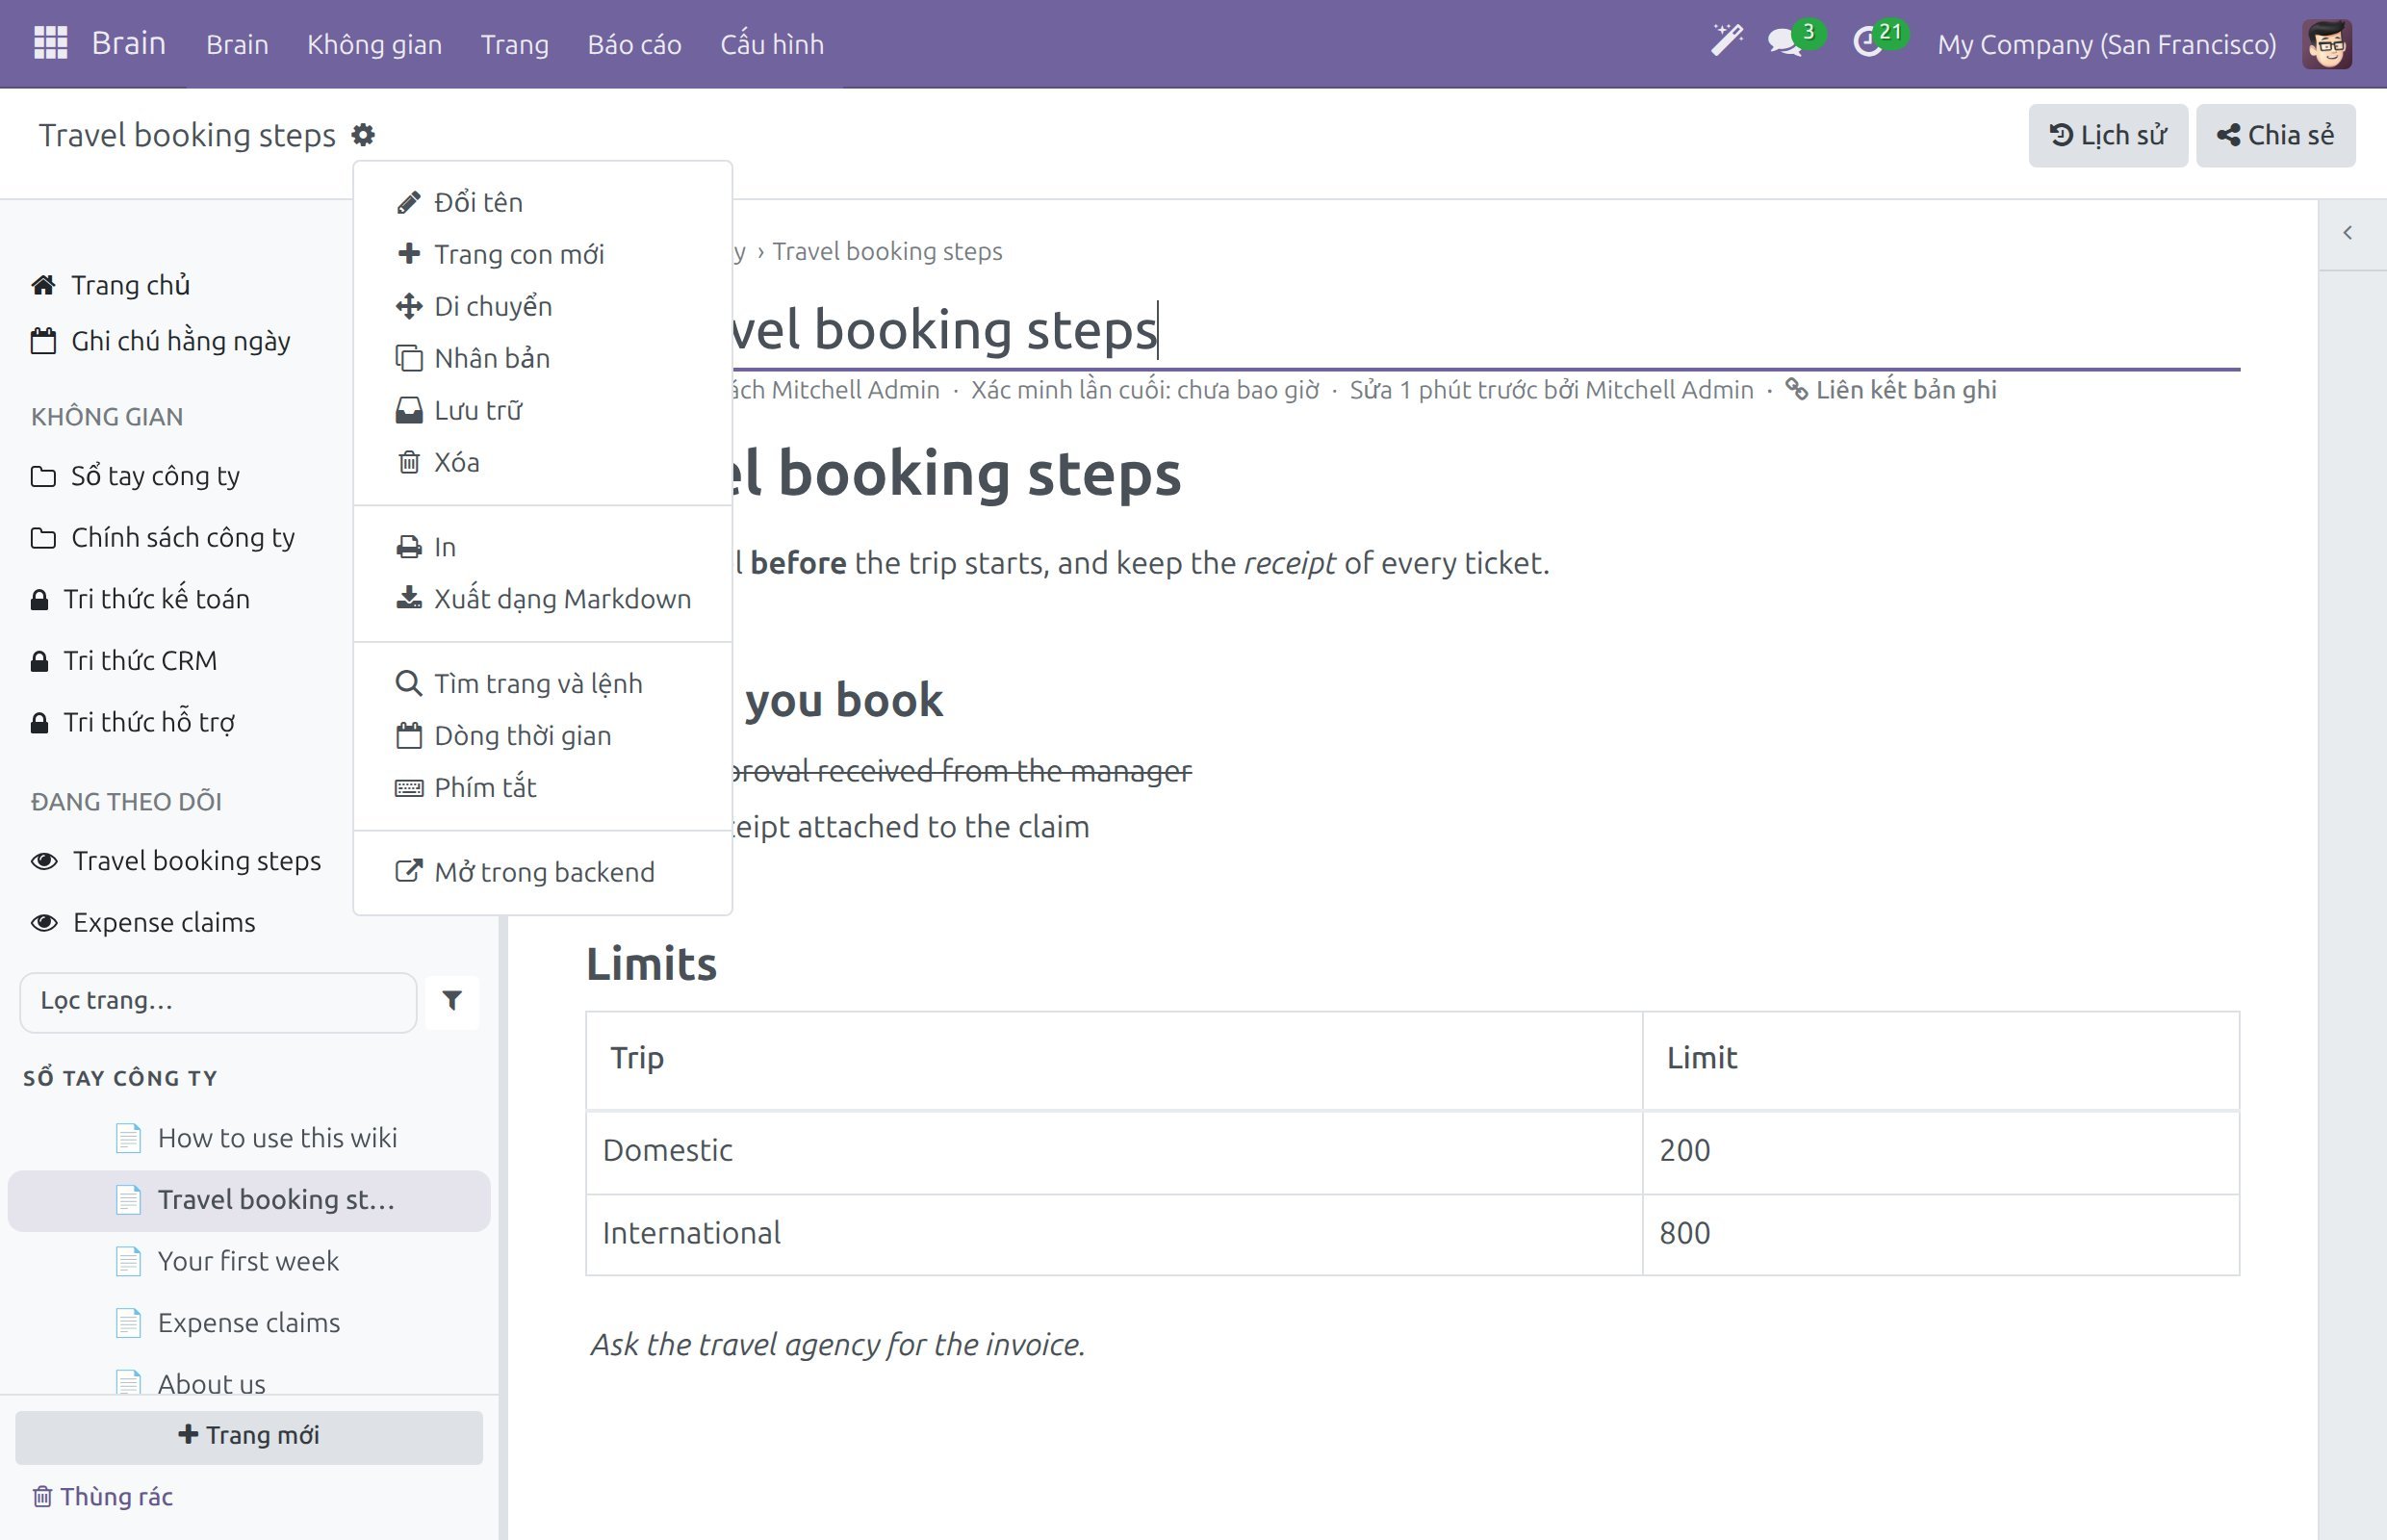
Task: Select Di chuyển menu entry
Action: coord(543,306)
